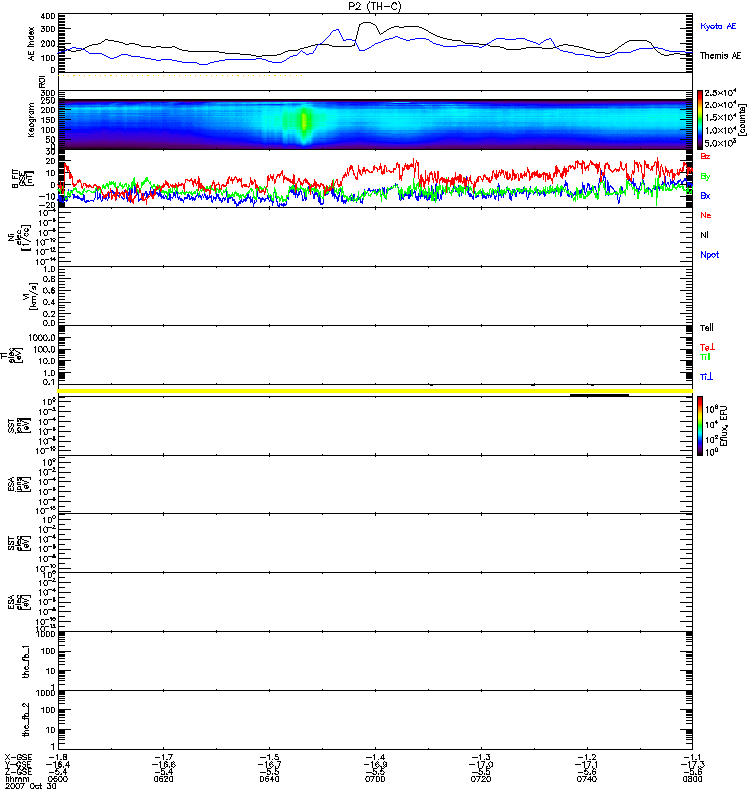750x800 pixels.
Task: Click the X-GSE row label
Action: pos(18,758)
